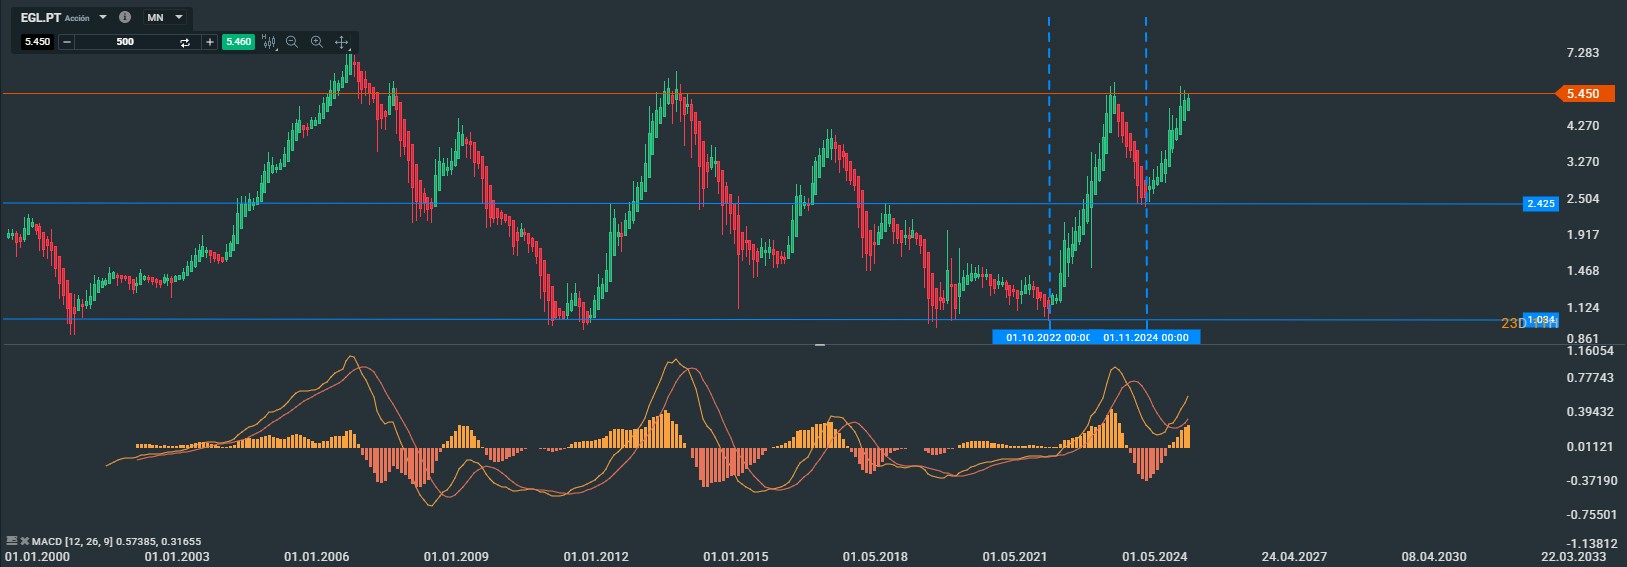Image resolution: width=1627 pixels, height=567 pixels.
Task: Zoom in the chart with magnifier plus
Action: [317, 42]
